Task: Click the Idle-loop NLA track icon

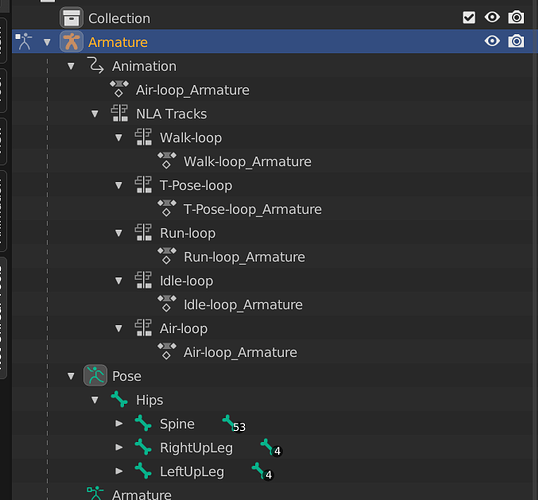Action: pyautogui.click(x=143, y=280)
